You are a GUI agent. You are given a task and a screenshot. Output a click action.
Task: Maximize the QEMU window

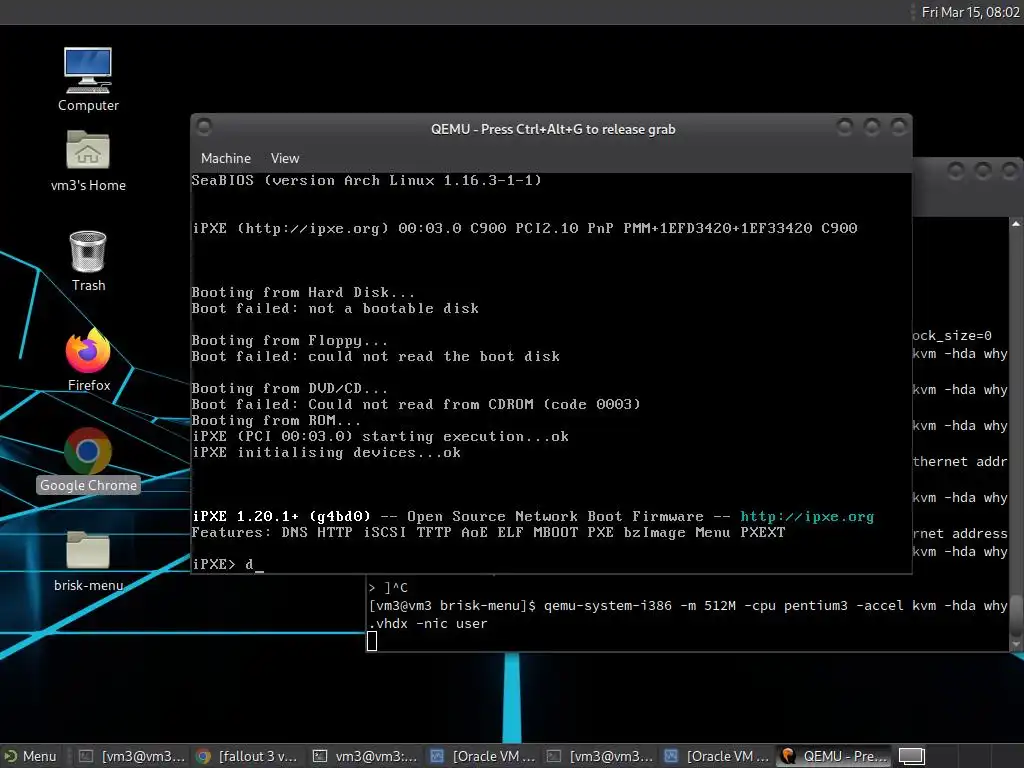coord(872,127)
